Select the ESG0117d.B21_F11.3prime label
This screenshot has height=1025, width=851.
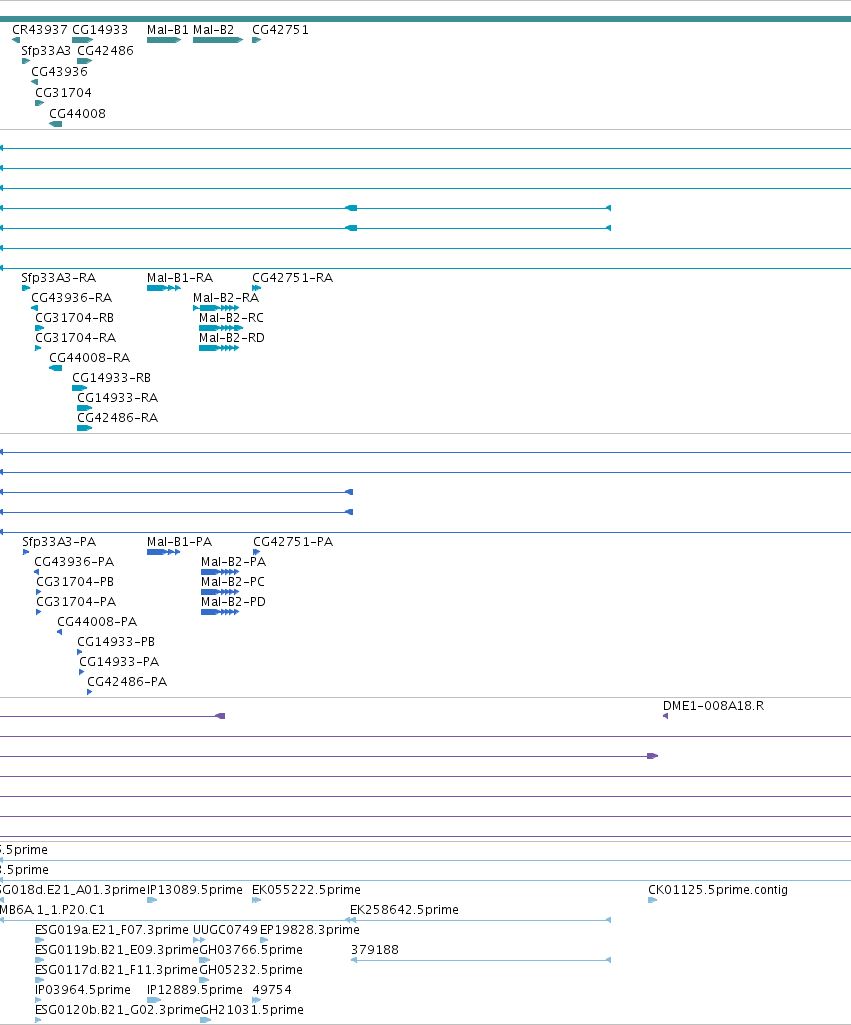tap(116, 970)
